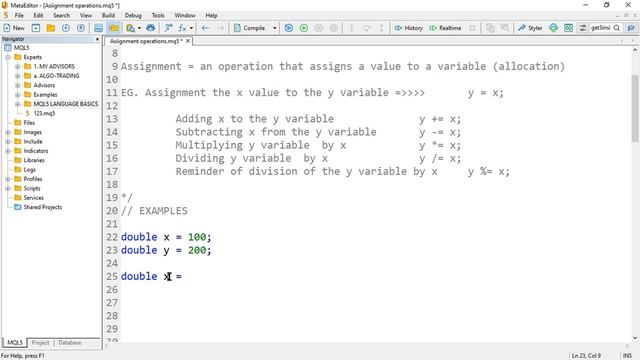
Task: Expand the 1. MY ADVISORS folder
Action: (18, 66)
